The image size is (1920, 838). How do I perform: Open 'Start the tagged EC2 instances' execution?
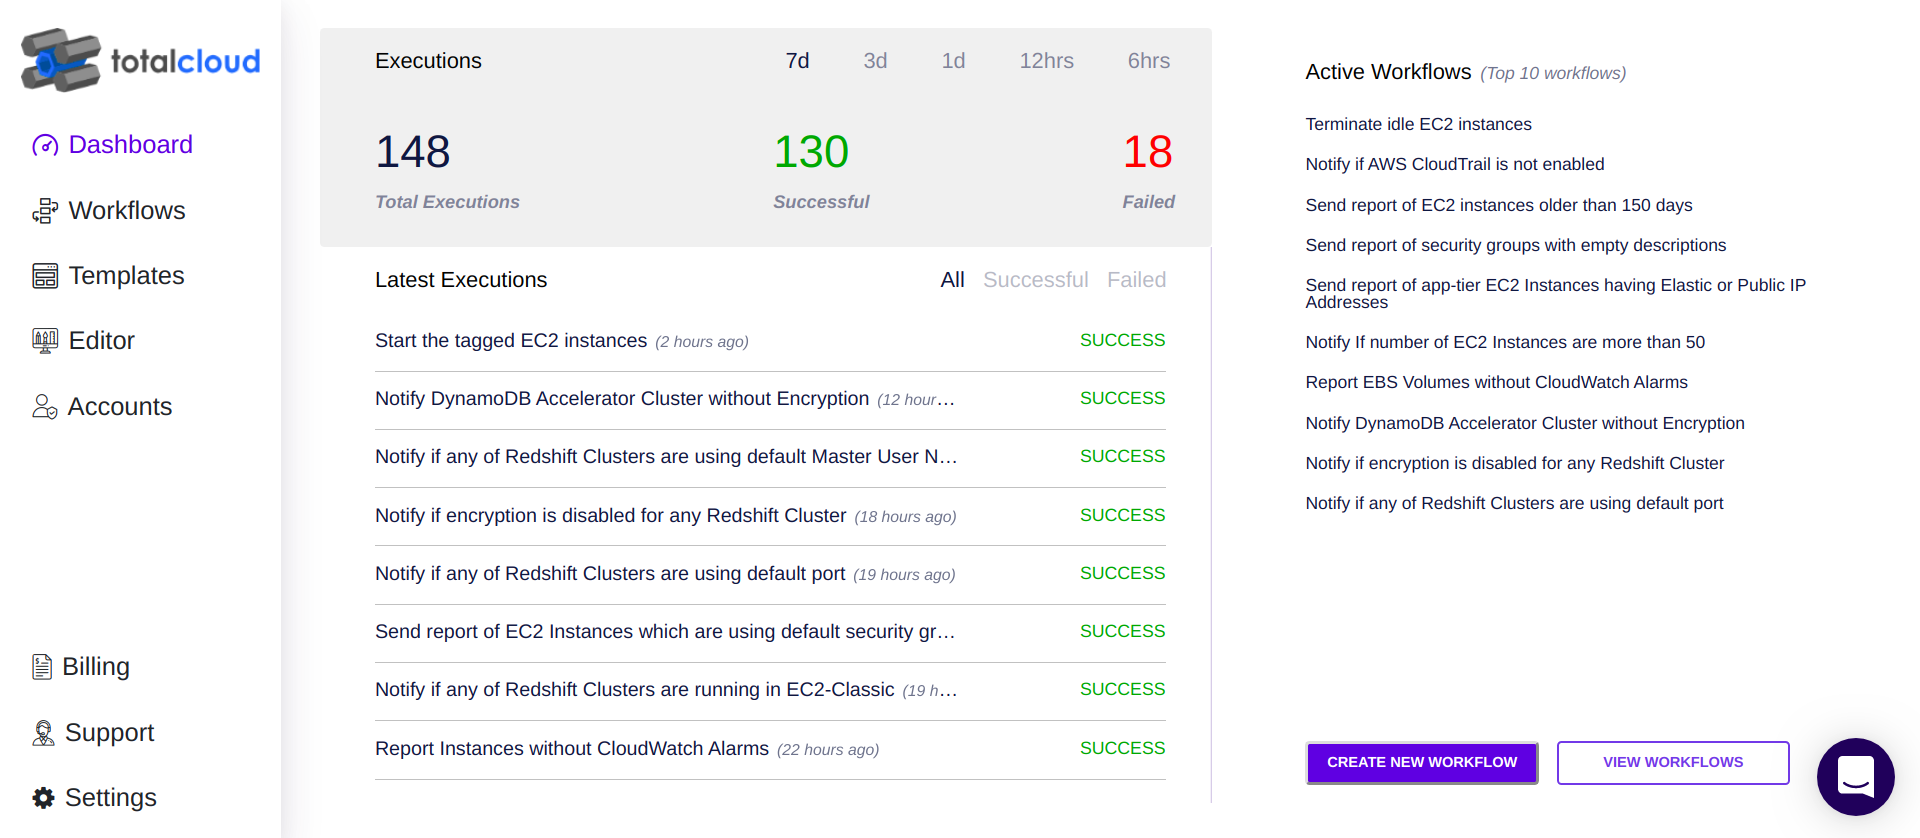[770, 341]
